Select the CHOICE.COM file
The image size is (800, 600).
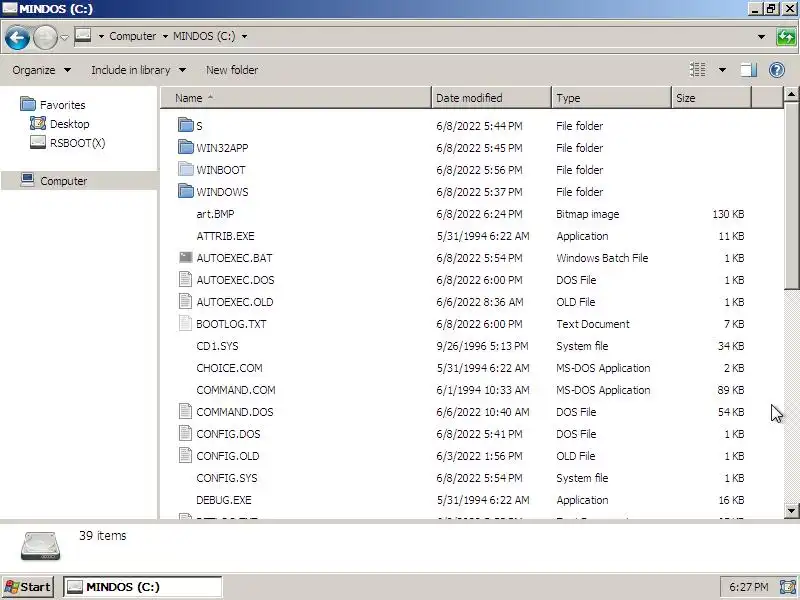point(229,368)
